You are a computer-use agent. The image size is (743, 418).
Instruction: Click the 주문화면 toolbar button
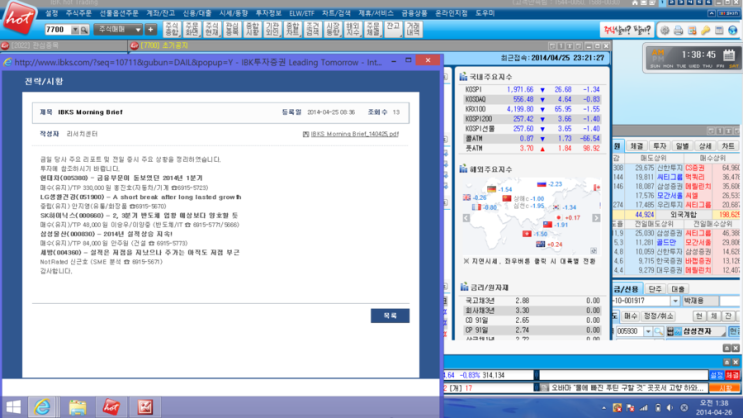pyautogui.click(x=192, y=29)
